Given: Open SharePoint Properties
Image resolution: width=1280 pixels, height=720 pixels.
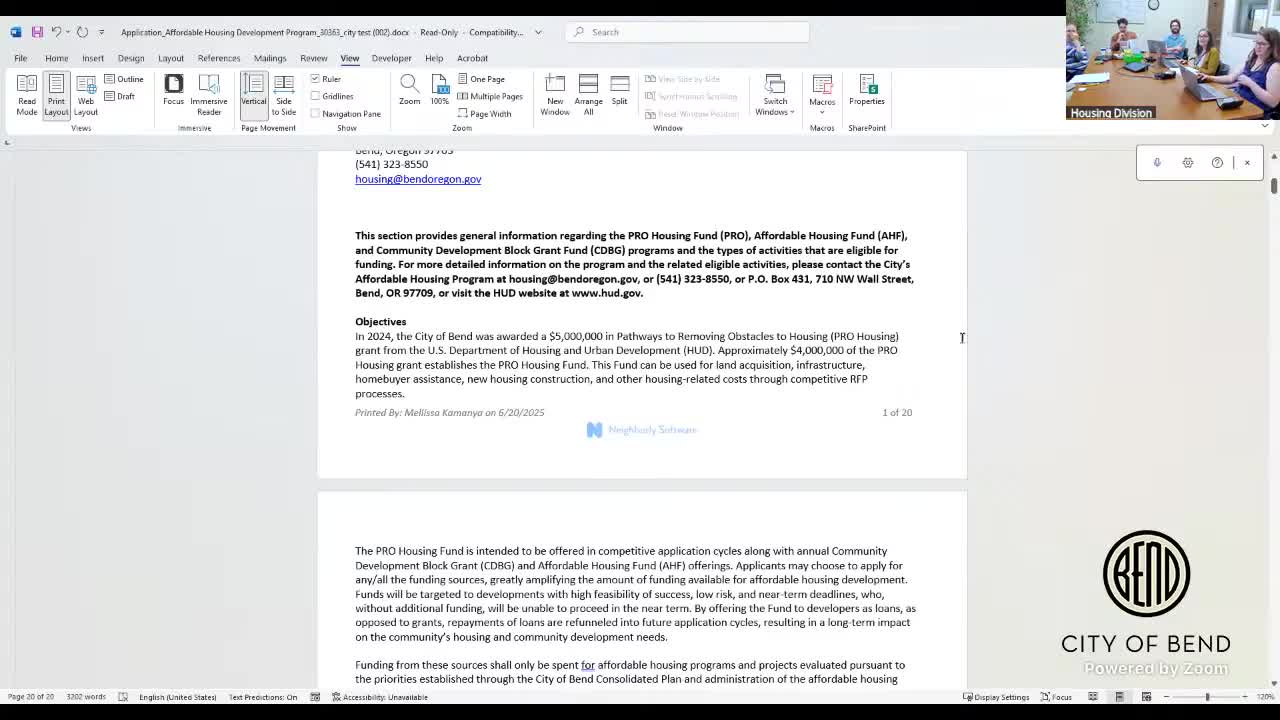Looking at the screenshot, I should click(x=866, y=90).
